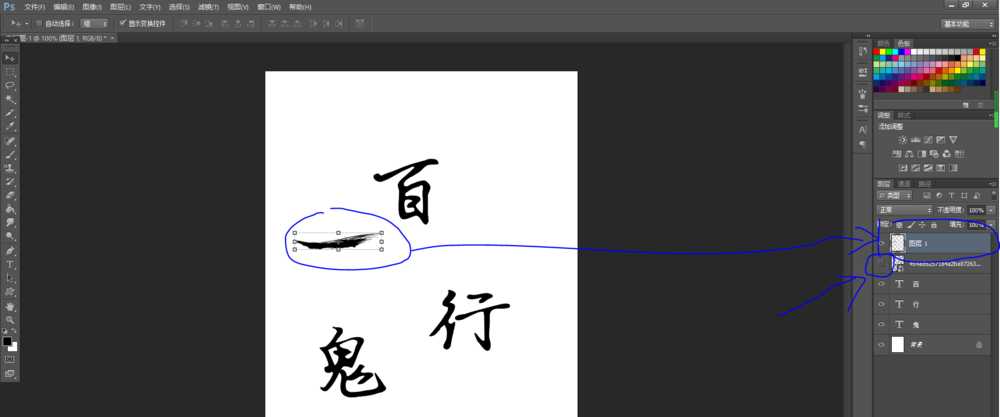Screen dimensions: 1000x417
Task: Select the Healing Brush tool
Action: [10, 141]
